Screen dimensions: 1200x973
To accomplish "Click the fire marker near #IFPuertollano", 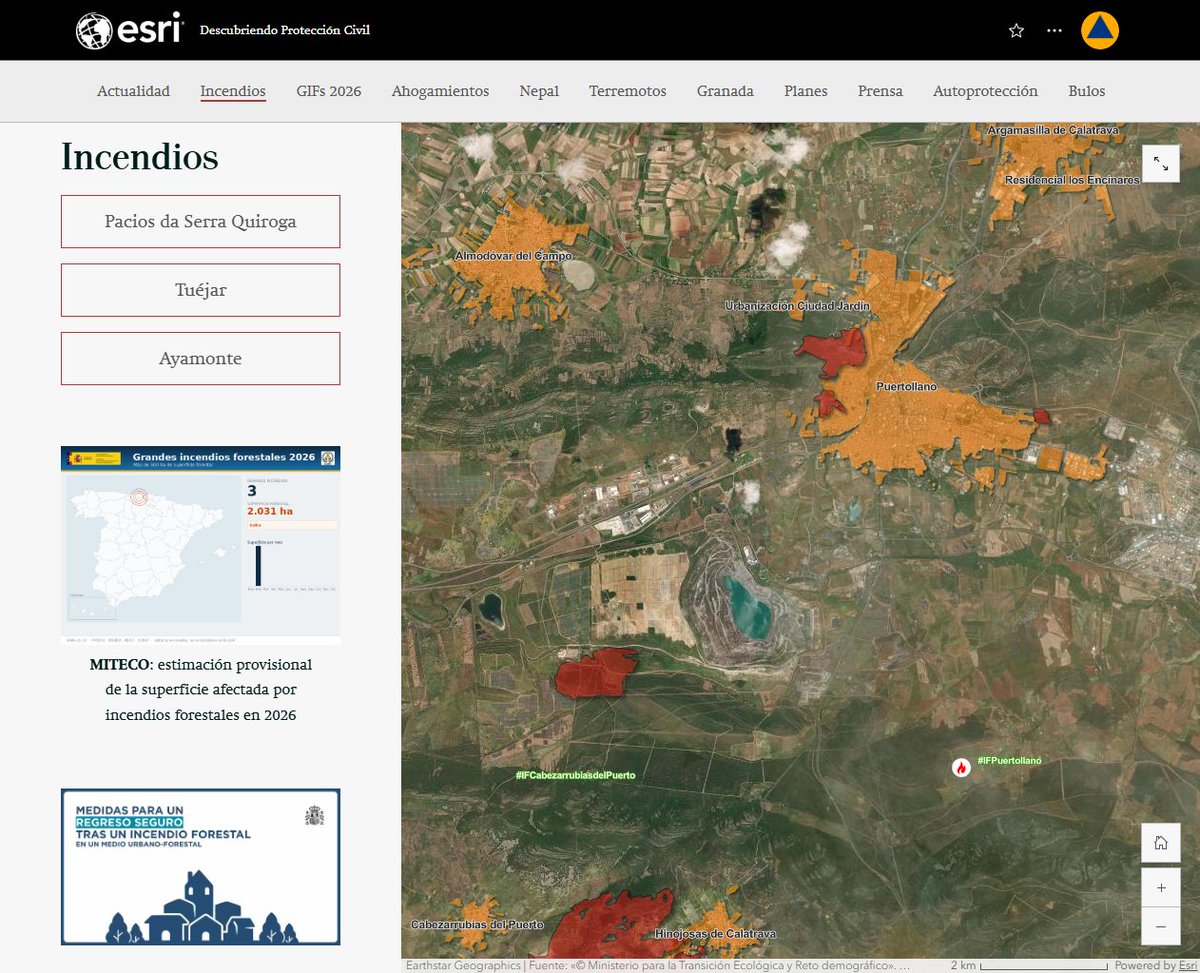I will (x=961, y=767).
